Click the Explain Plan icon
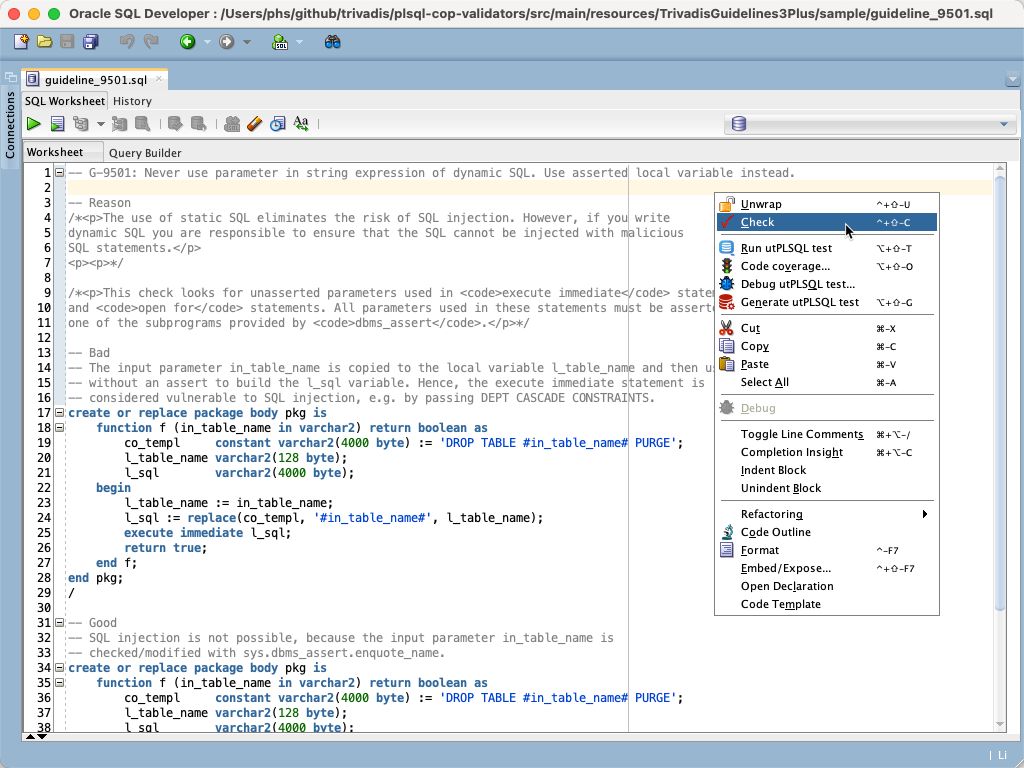Screen dimensions: 1024x768 pos(81,123)
